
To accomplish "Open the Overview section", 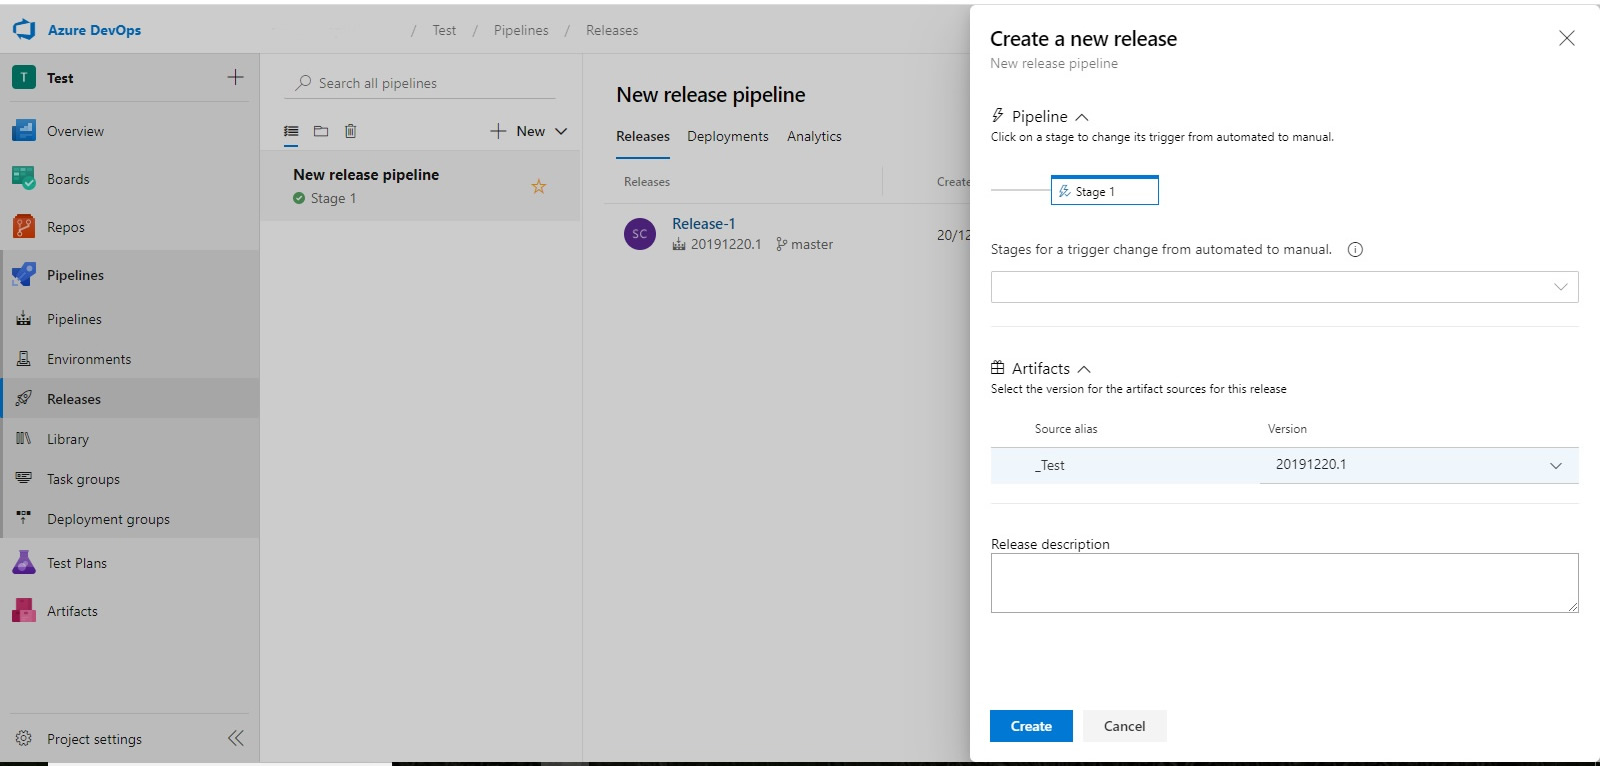I will [x=75, y=131].
